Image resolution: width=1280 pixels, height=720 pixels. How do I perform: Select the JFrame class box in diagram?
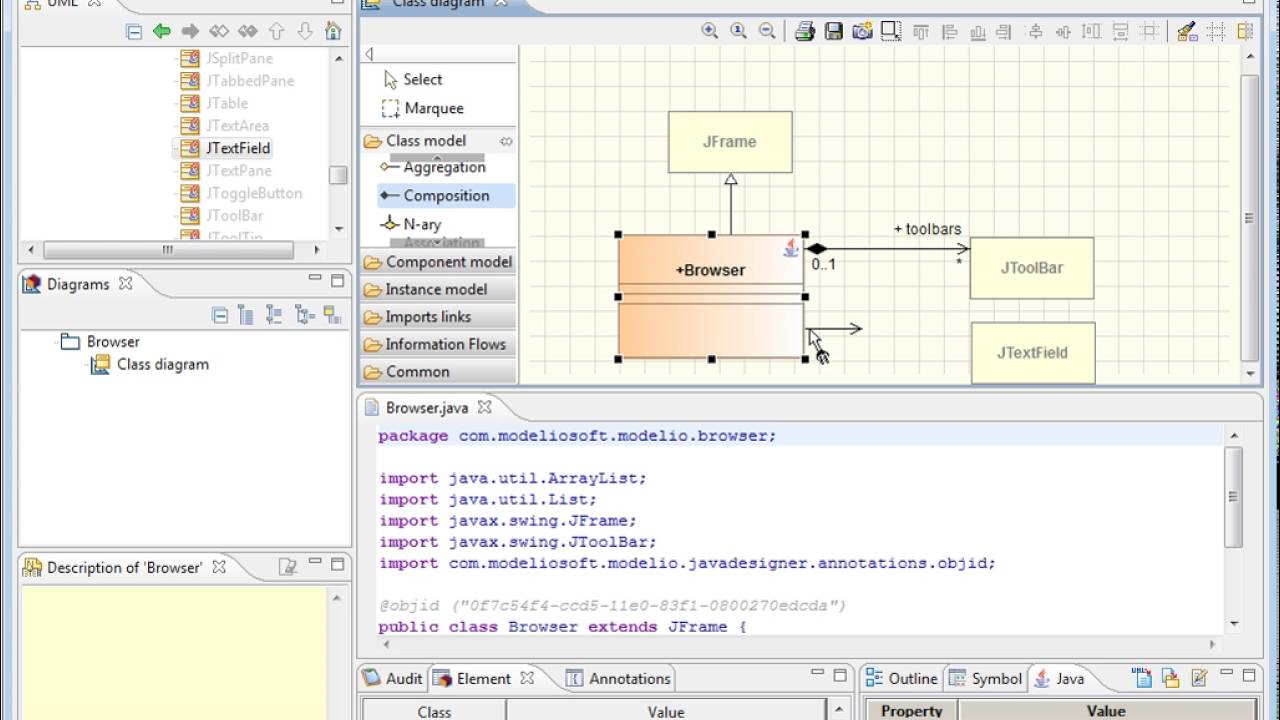tap(730, 142)
